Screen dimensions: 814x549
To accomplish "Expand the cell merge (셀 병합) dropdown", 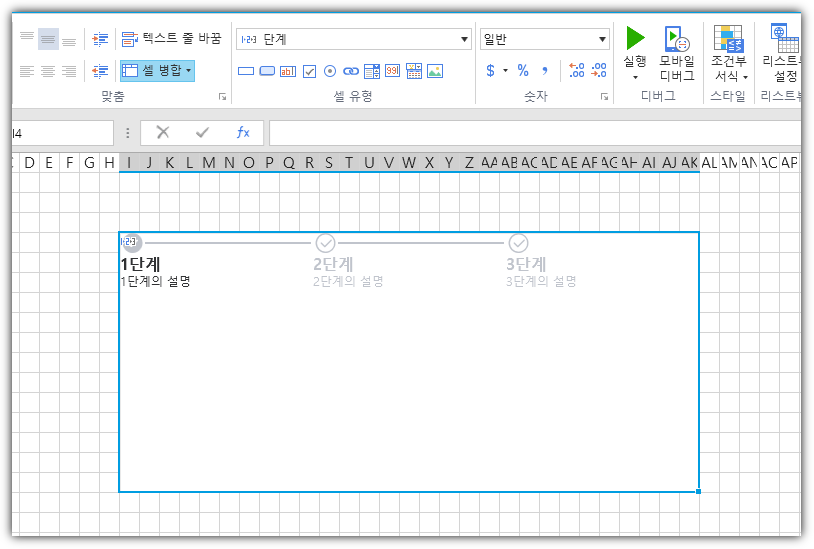I will coord(188,71).
